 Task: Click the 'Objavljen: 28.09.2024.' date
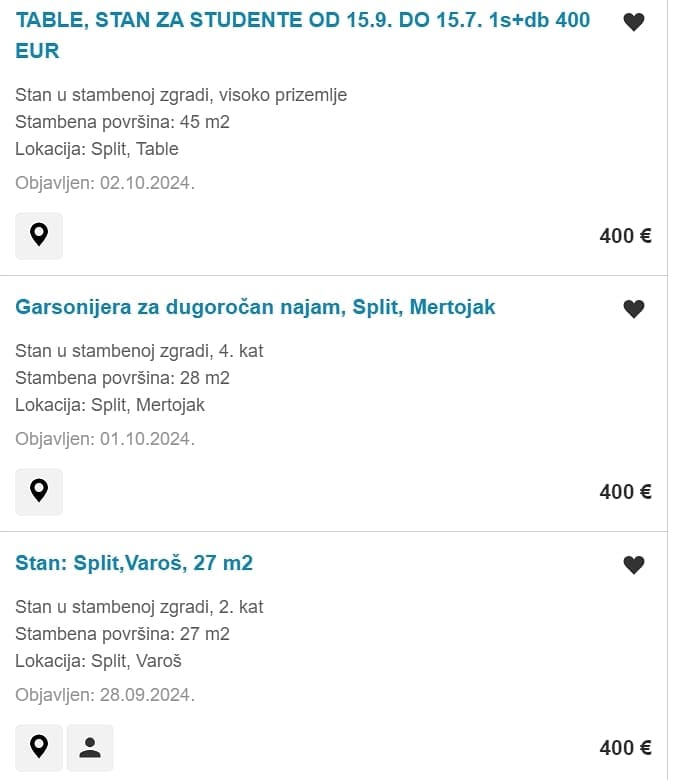pyautogui.click(x=105, y=695)
